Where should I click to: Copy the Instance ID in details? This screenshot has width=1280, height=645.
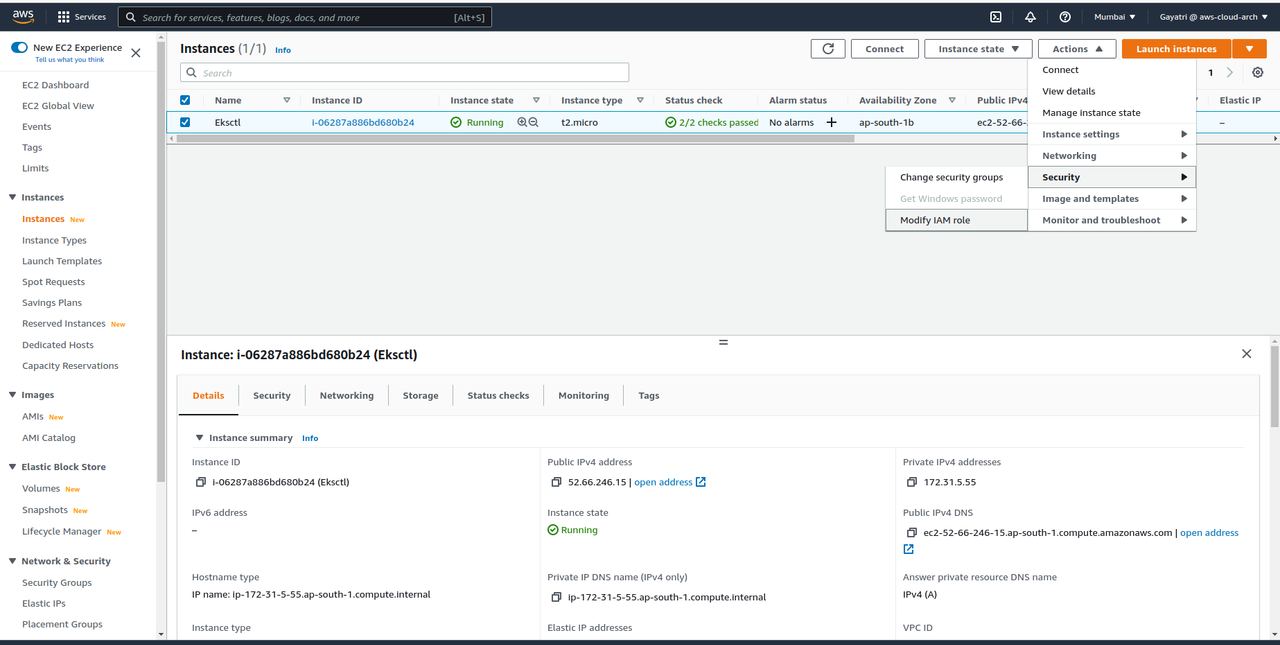tap(201, 482)
